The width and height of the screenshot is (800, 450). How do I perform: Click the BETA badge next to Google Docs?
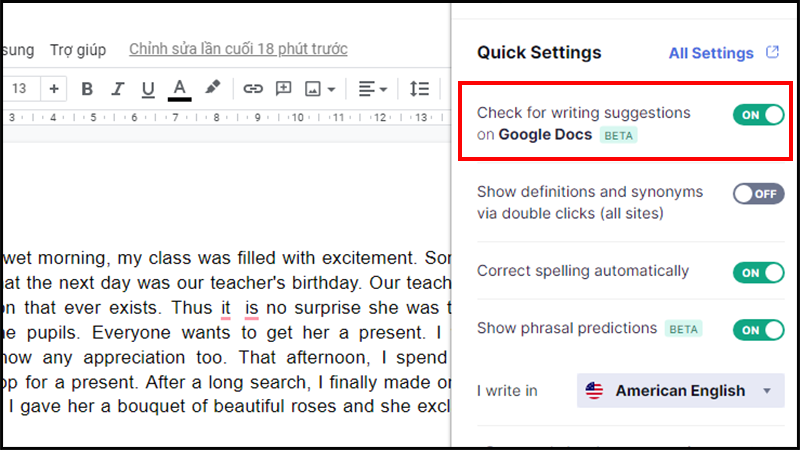pyautogui.click(x=618, y=136)
